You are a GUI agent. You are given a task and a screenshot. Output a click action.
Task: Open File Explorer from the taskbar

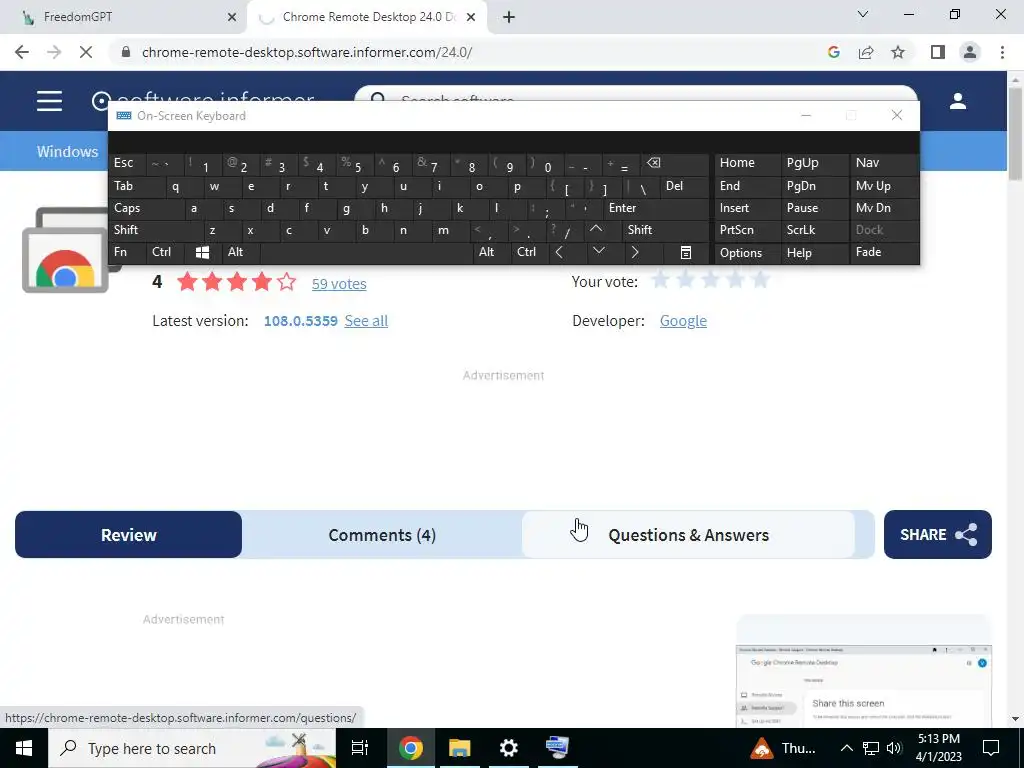(460, 748)
